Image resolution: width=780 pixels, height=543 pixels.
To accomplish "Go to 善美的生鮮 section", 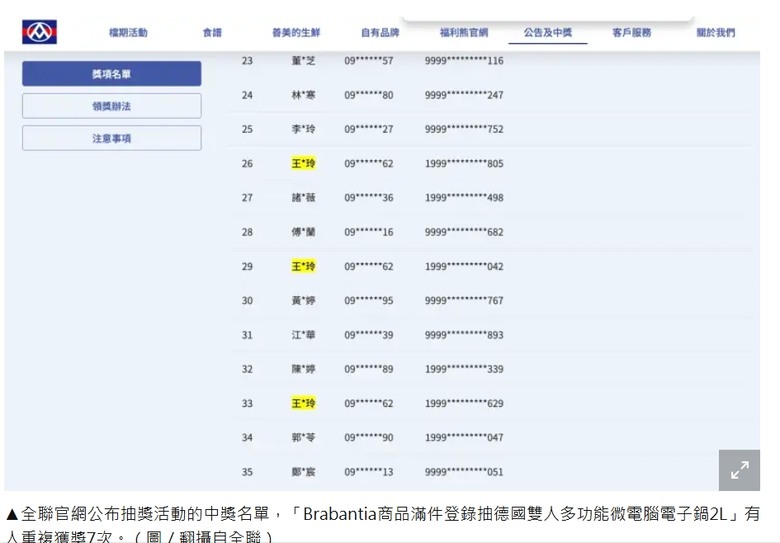I will pyautogui.click(x=296, y=32).
